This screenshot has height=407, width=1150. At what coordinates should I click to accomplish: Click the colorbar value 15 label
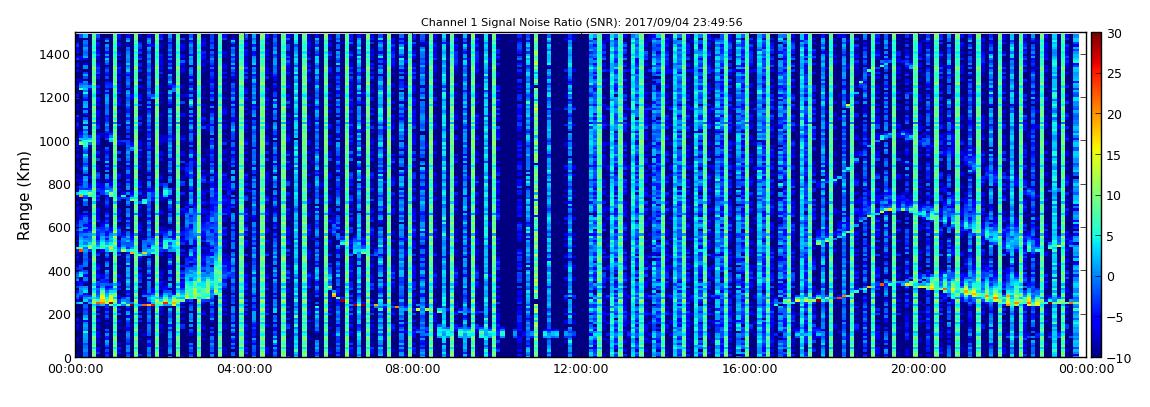1114,155
